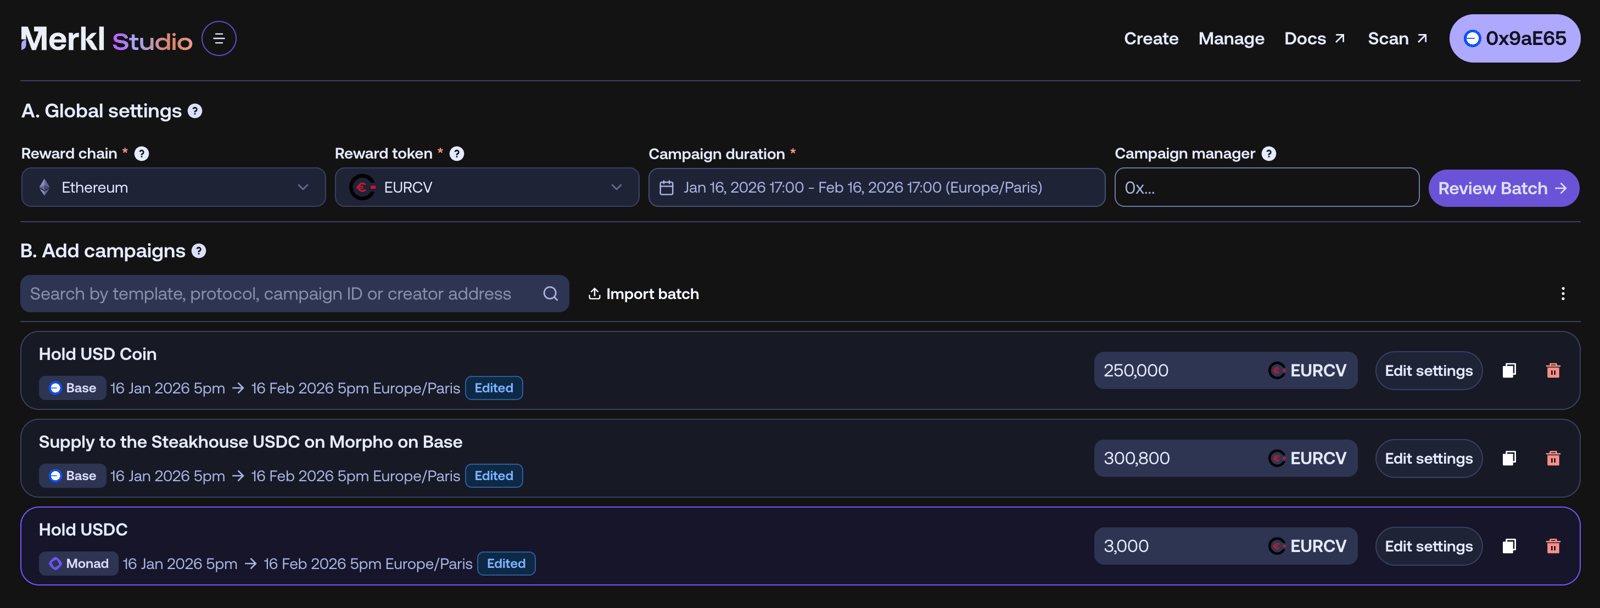Click the 300,800 EURCV amount field
This screenshot has height=608, width=1600.
[1226, 459]
